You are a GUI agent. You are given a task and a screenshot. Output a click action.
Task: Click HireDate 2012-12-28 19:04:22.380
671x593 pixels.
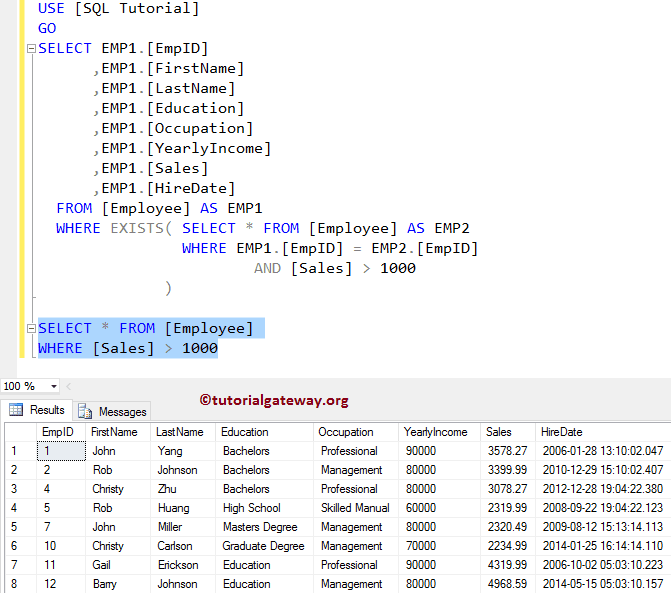pyautogui.click(x=603, y=489)
